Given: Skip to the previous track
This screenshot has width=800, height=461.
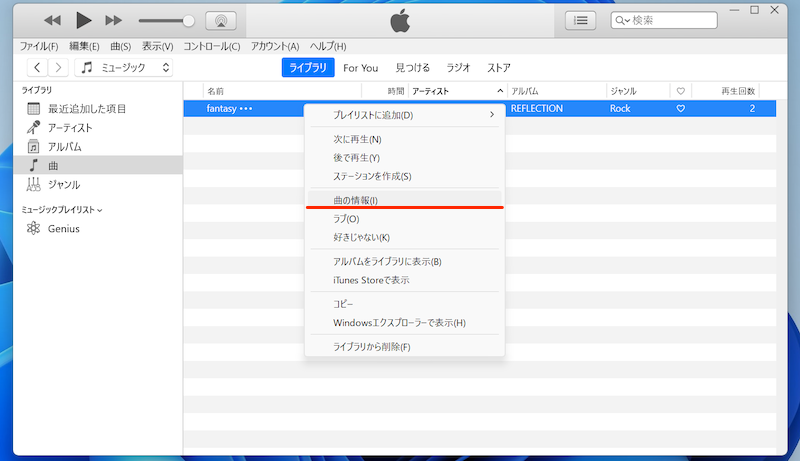Looking at the screenshot, I should 52,20.
